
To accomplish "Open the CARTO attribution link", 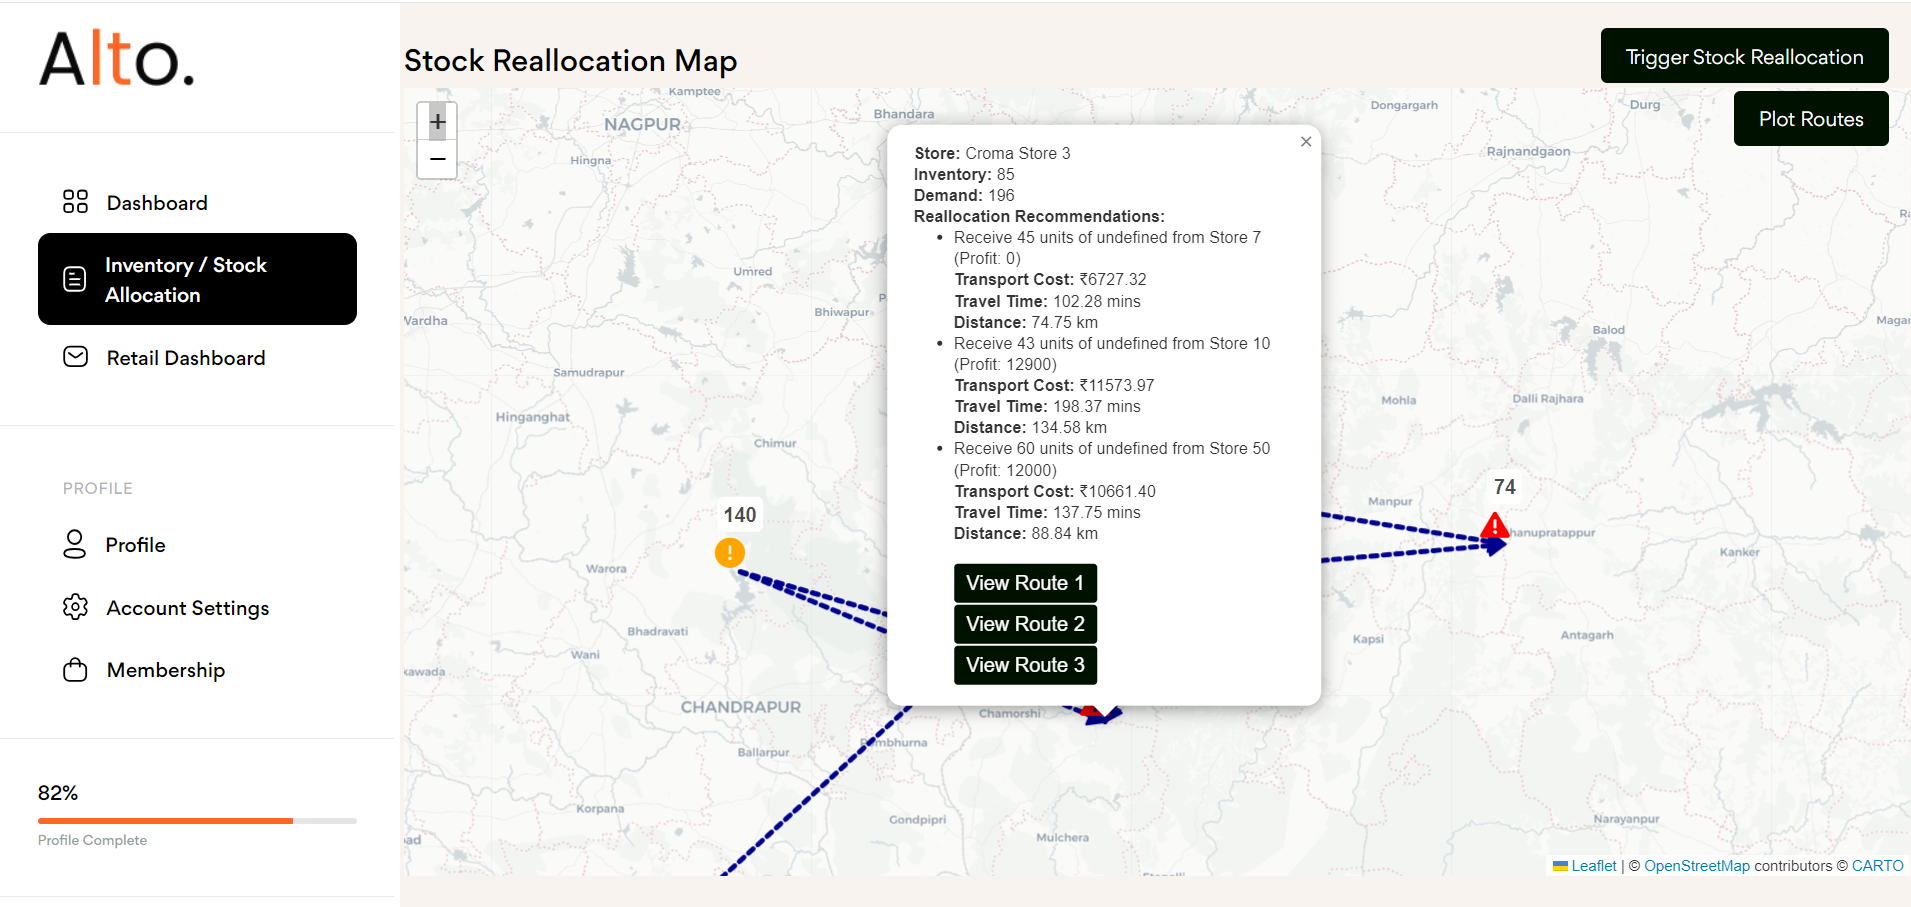I will point(1877,866).
